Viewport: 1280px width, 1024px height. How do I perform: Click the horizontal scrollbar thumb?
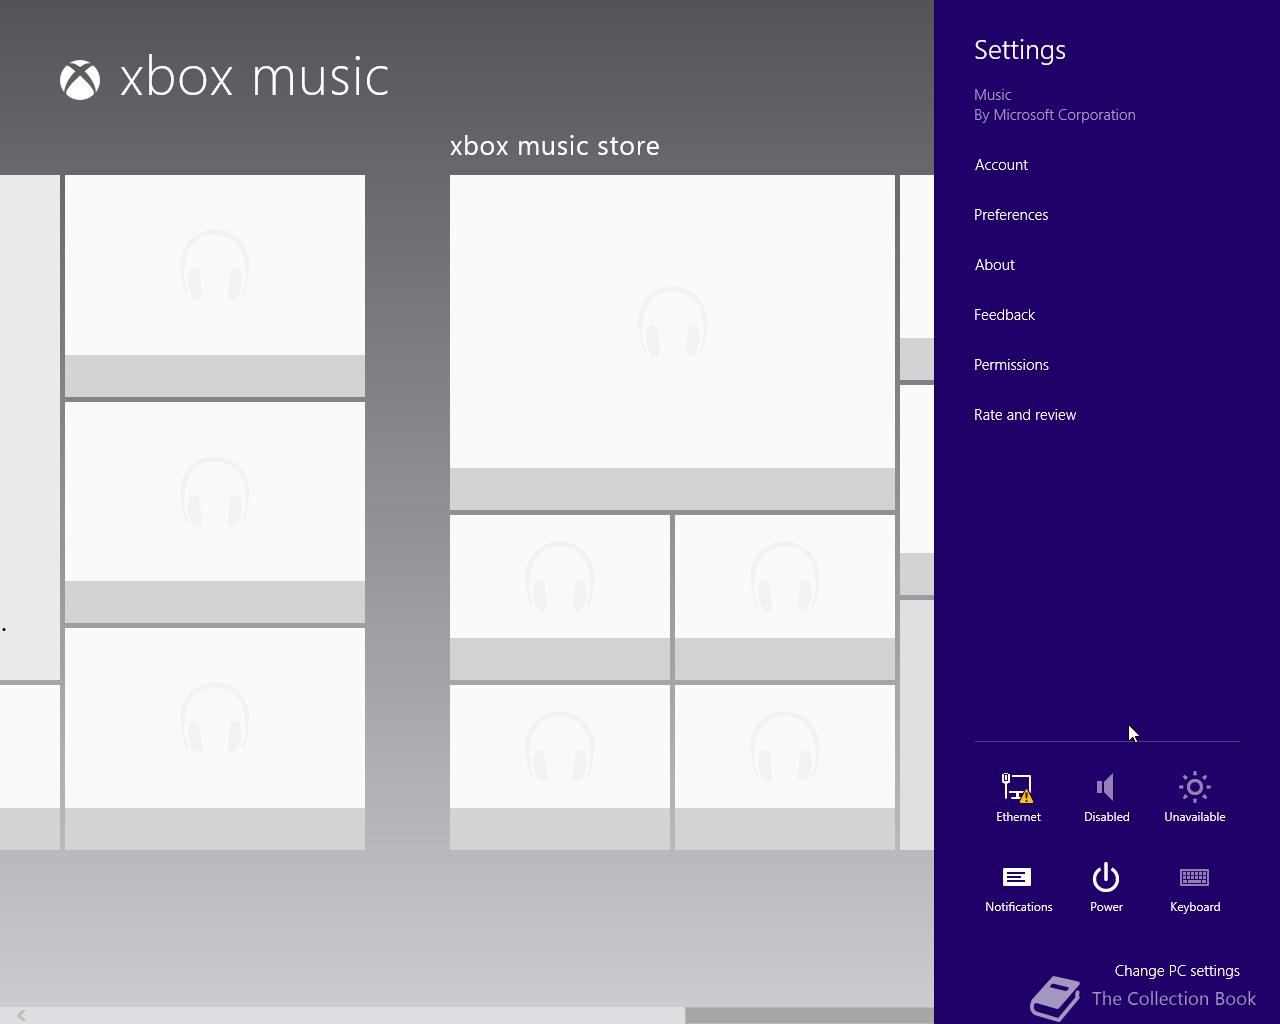(809, 1015)
